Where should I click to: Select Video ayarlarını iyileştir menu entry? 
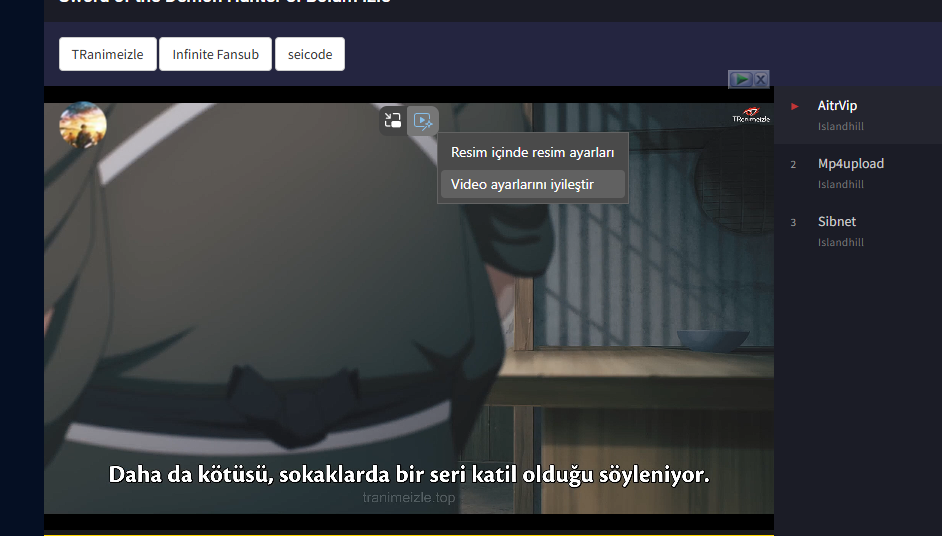point(532,184)
